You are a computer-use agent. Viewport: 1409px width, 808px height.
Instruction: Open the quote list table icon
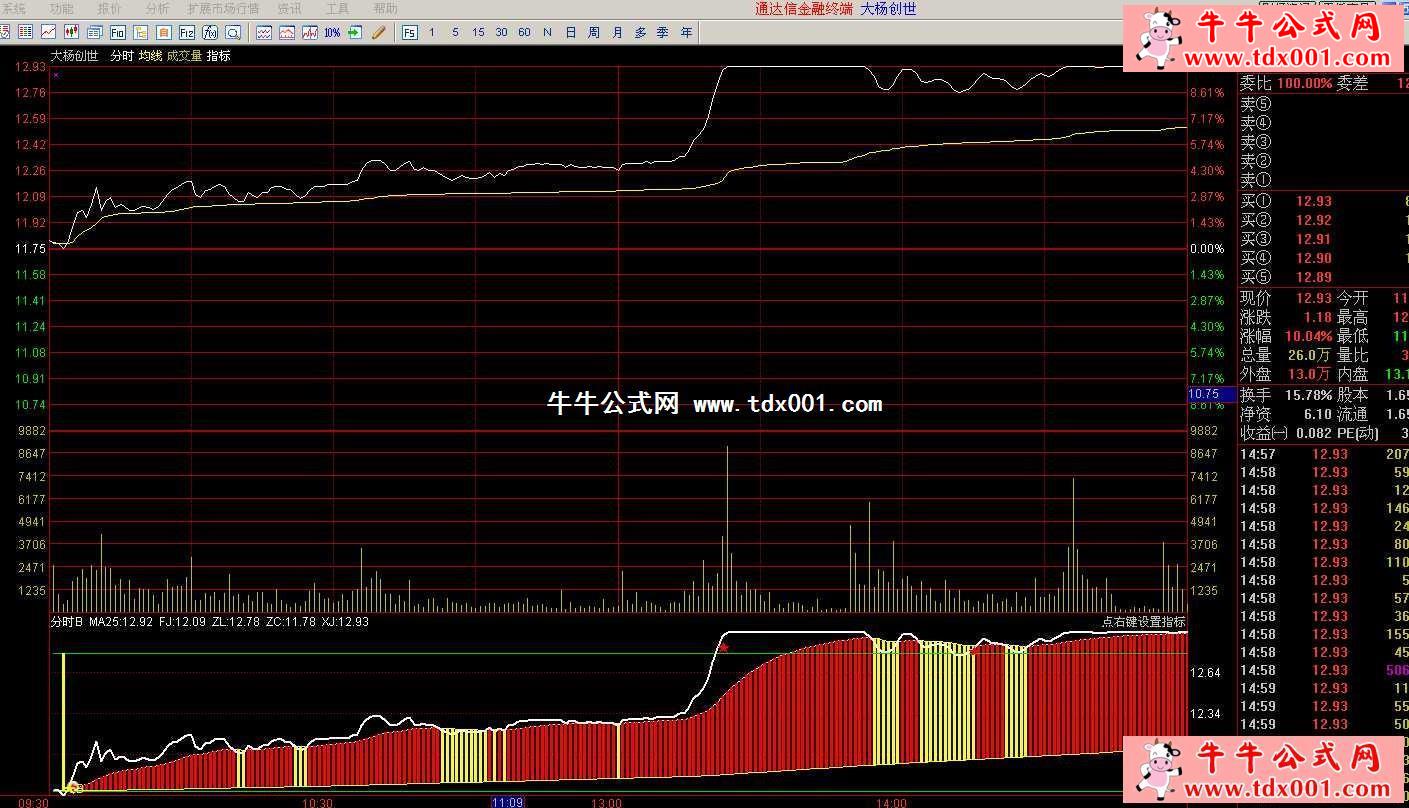pos(25,32)
